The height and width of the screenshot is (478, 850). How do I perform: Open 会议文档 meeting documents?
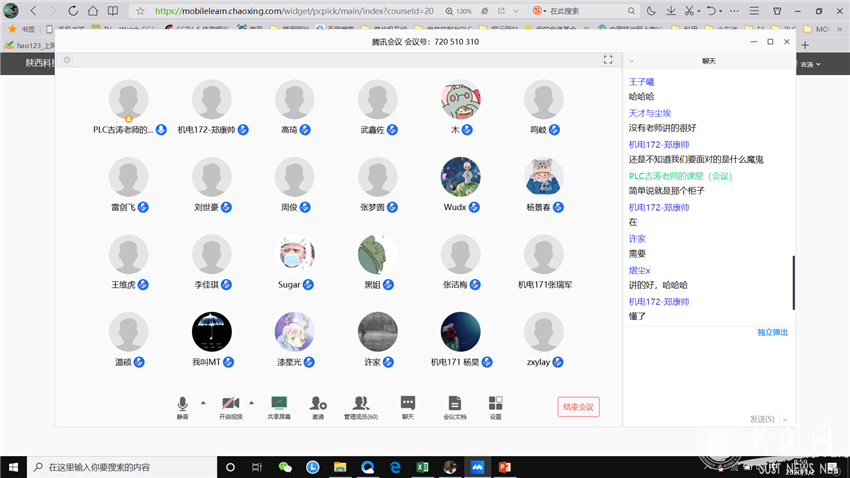tap(455, 405)
